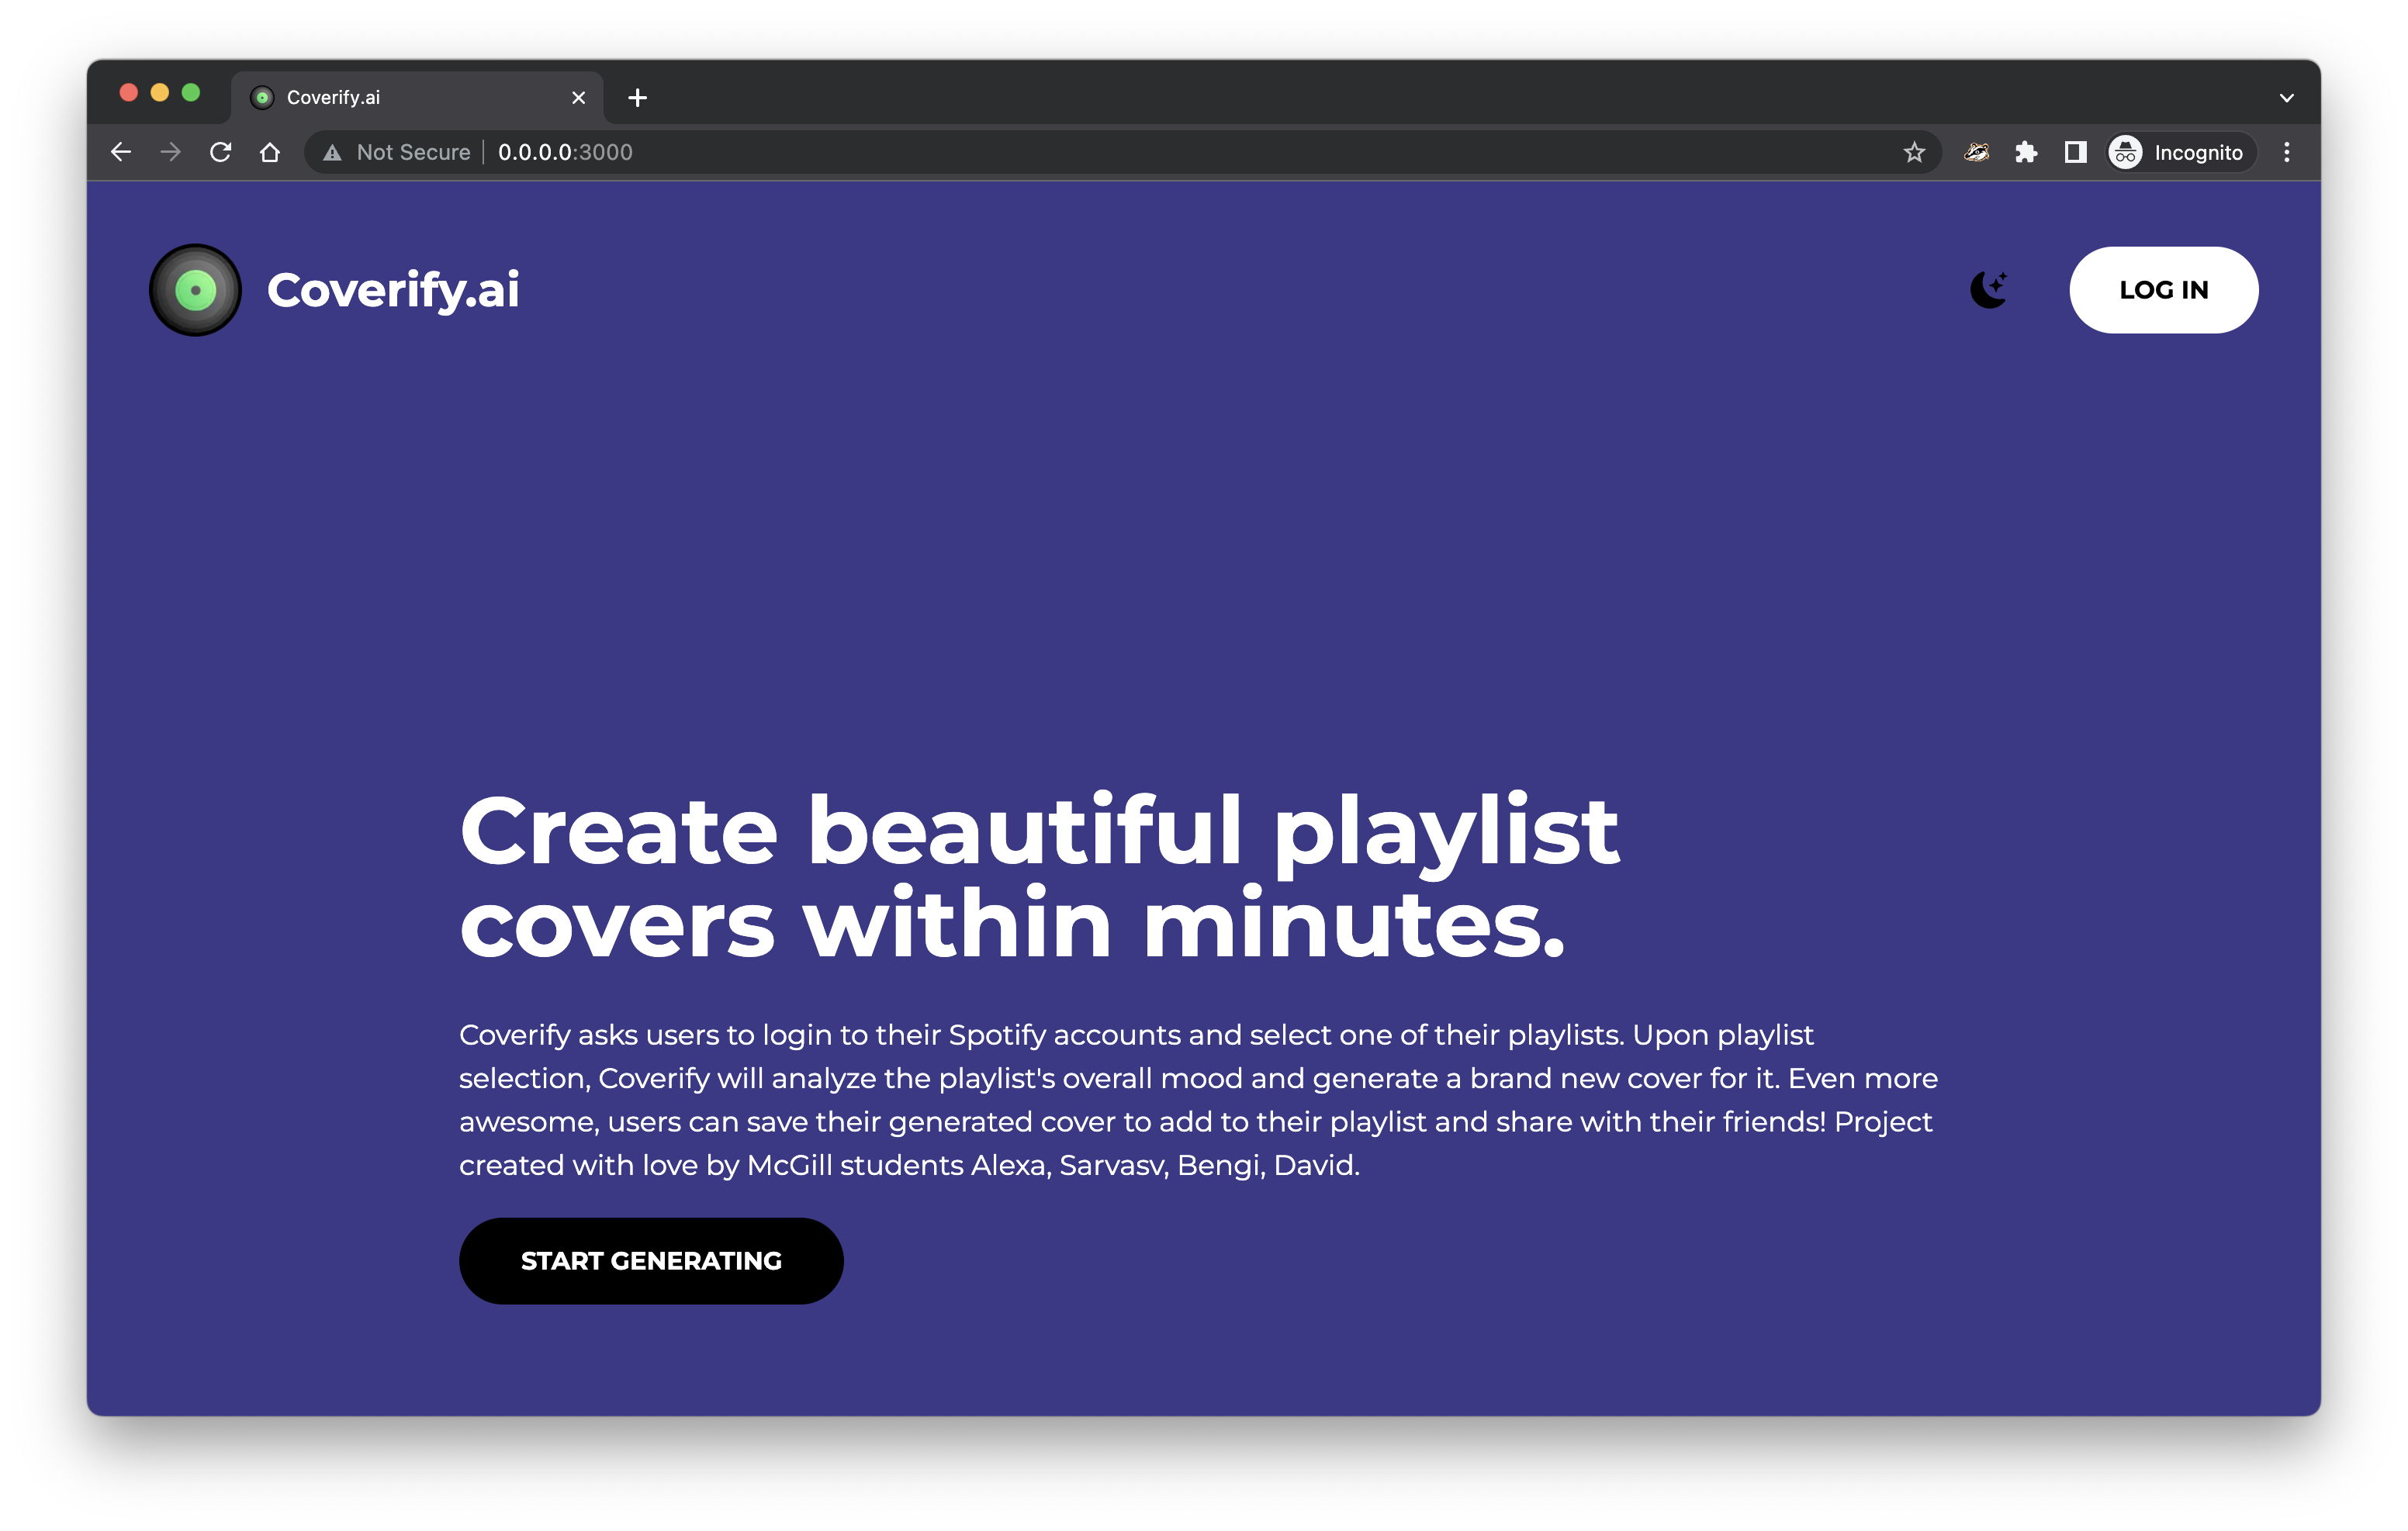Click the browser forward arrow
2408x1531 pixels.
[x=171, y=152]
